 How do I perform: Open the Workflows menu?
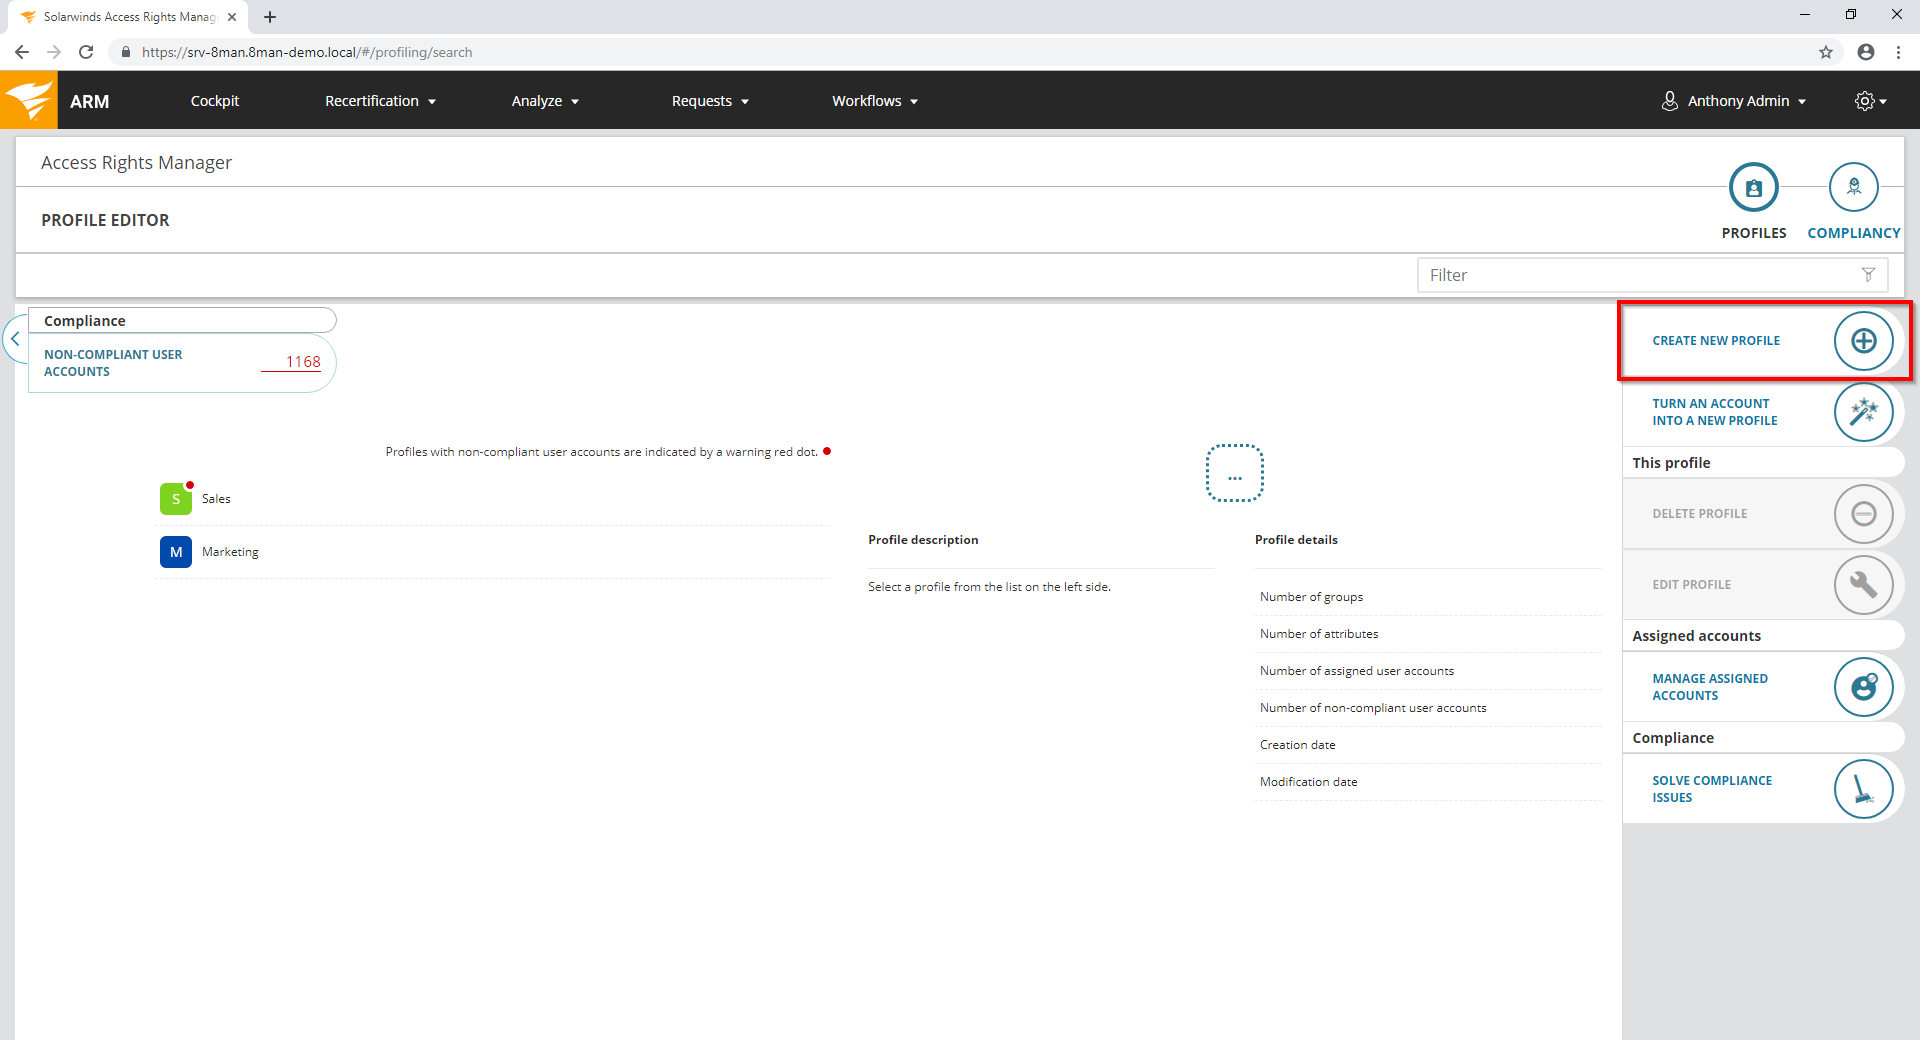click(874, 101)
